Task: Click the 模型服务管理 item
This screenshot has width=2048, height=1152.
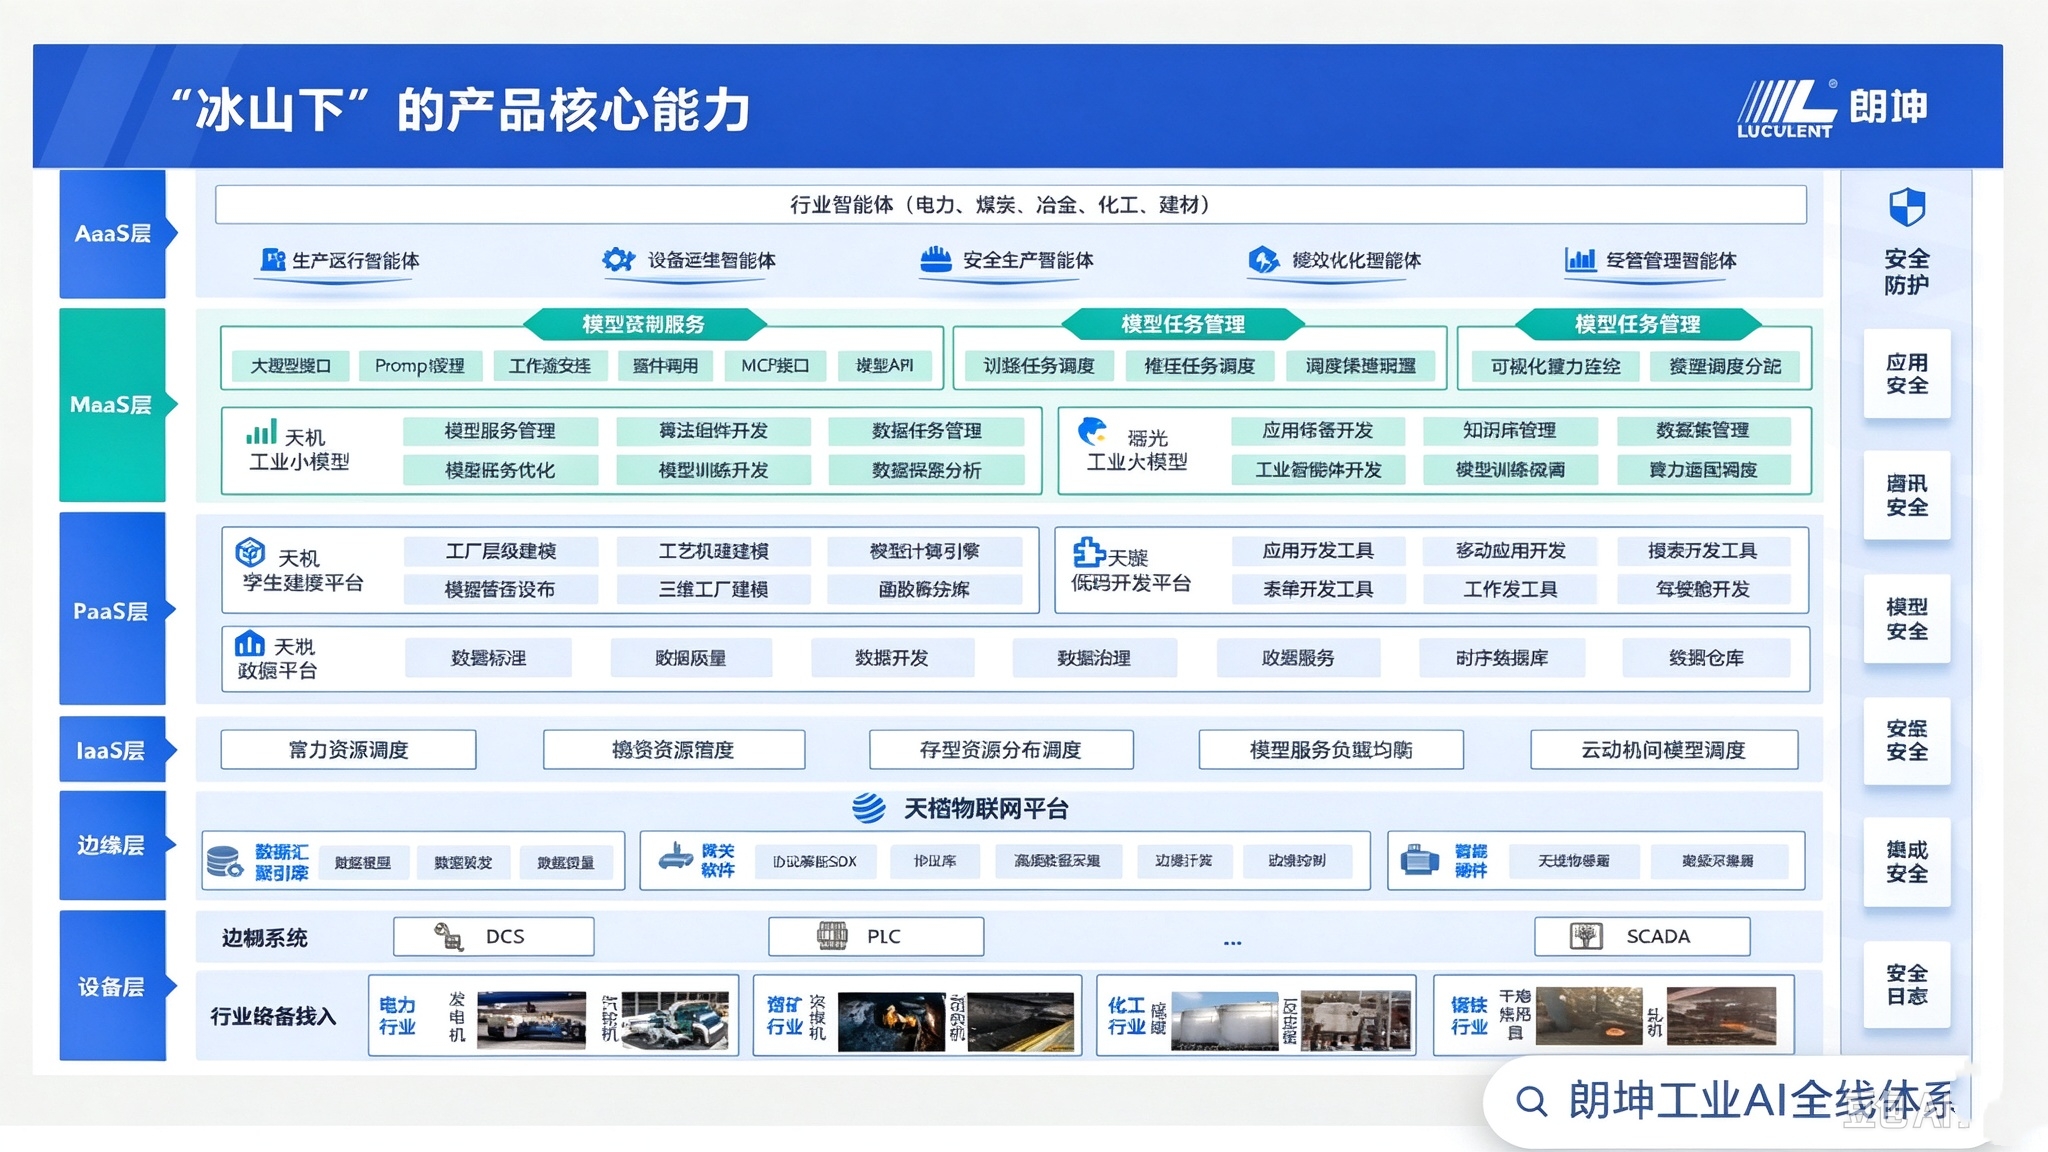Action: (500, 431)
